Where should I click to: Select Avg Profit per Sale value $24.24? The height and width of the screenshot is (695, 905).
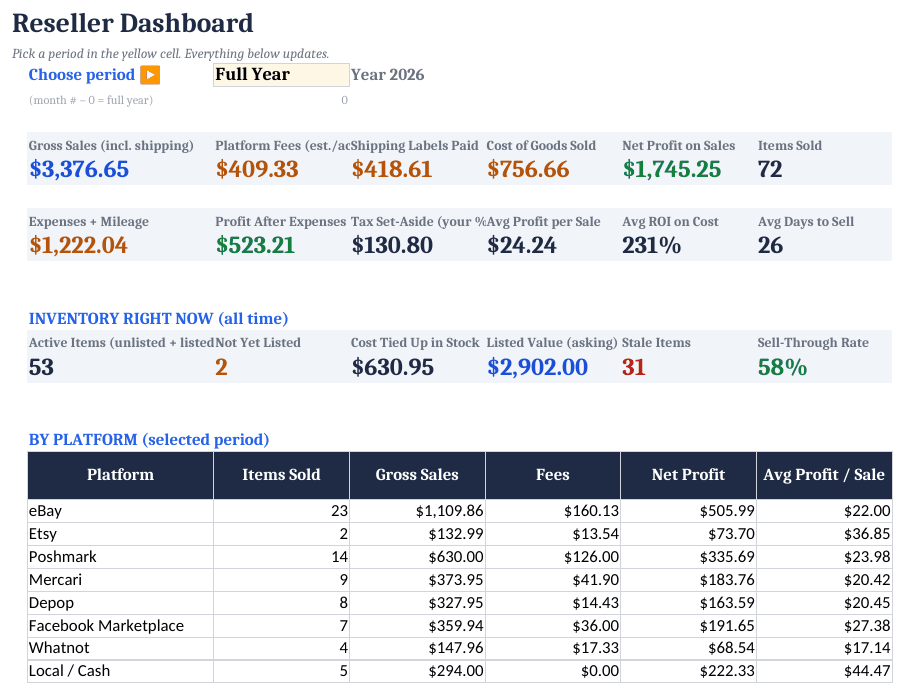pyautogui.click(x=522, y=245)
